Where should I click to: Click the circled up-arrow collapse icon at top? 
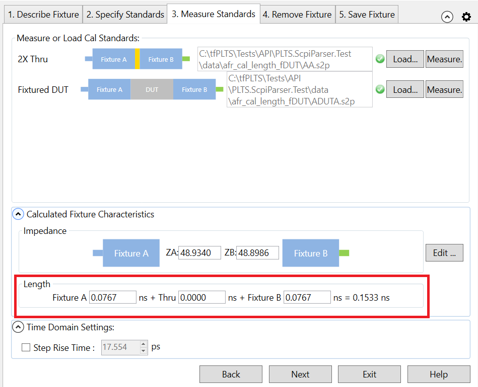click(447, 16)
